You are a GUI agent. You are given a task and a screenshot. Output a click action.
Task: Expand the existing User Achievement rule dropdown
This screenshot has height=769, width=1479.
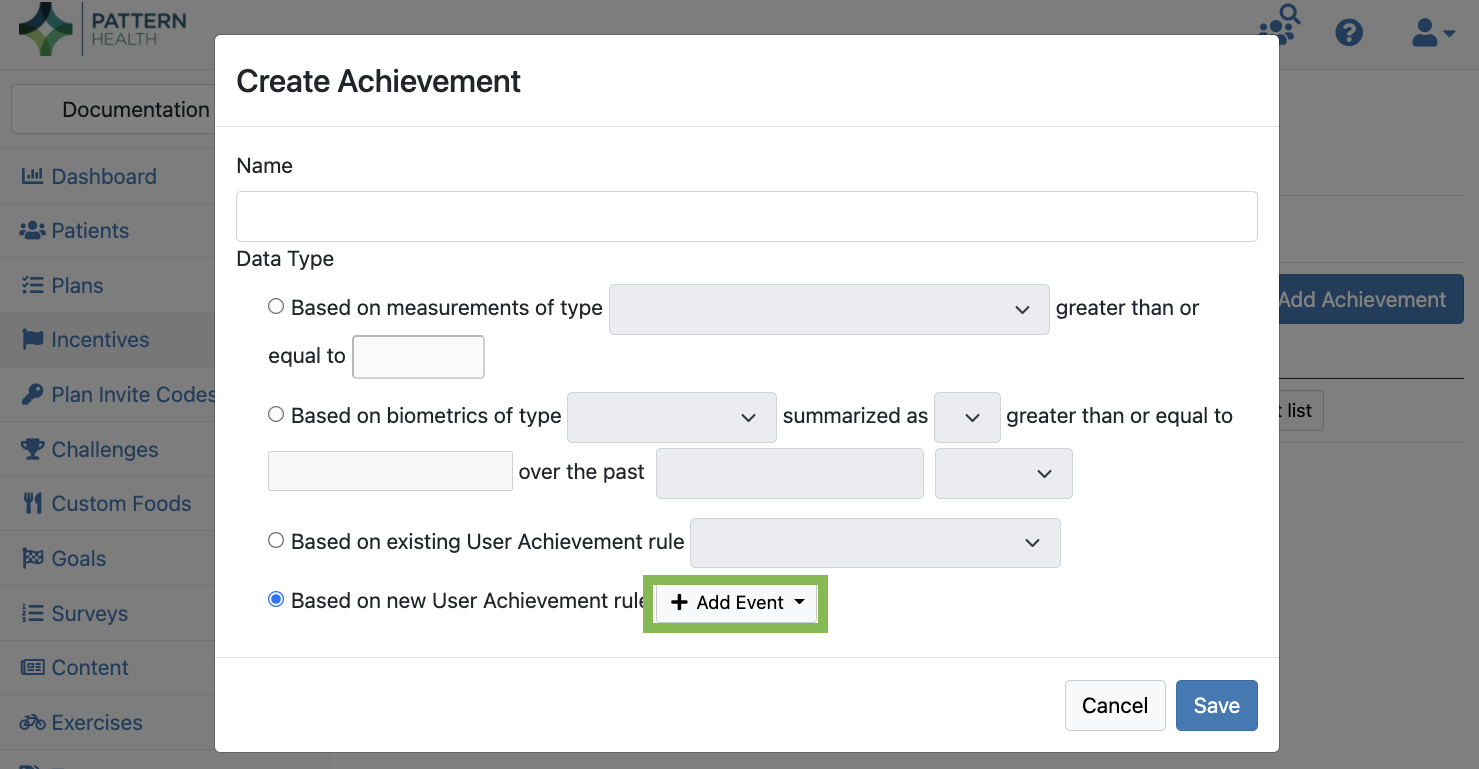point(874,542)
